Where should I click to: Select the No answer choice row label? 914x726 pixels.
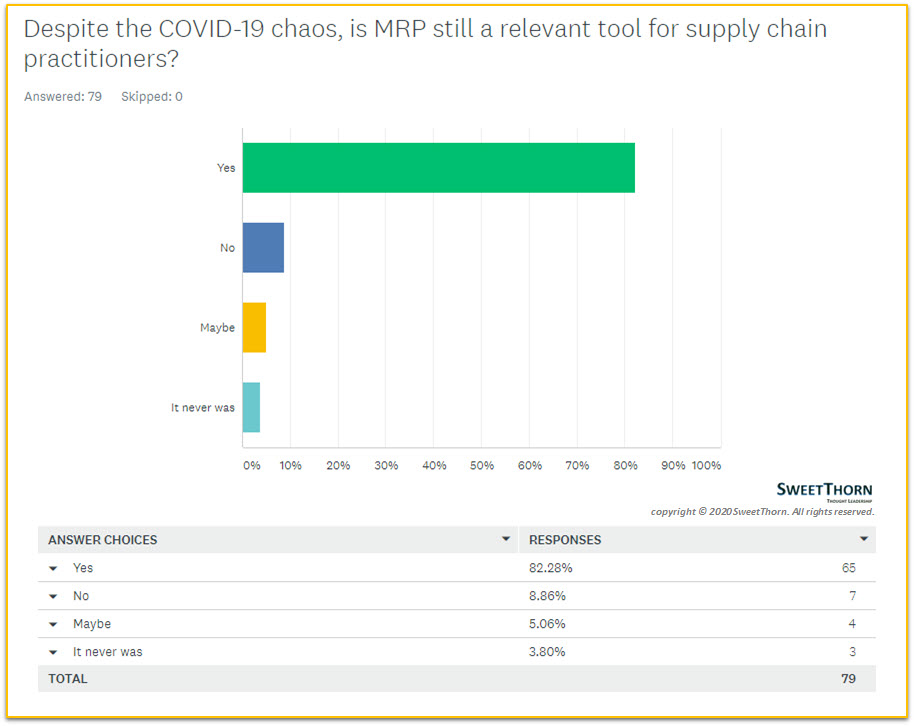pyautogui.click(x=81, y=596)
